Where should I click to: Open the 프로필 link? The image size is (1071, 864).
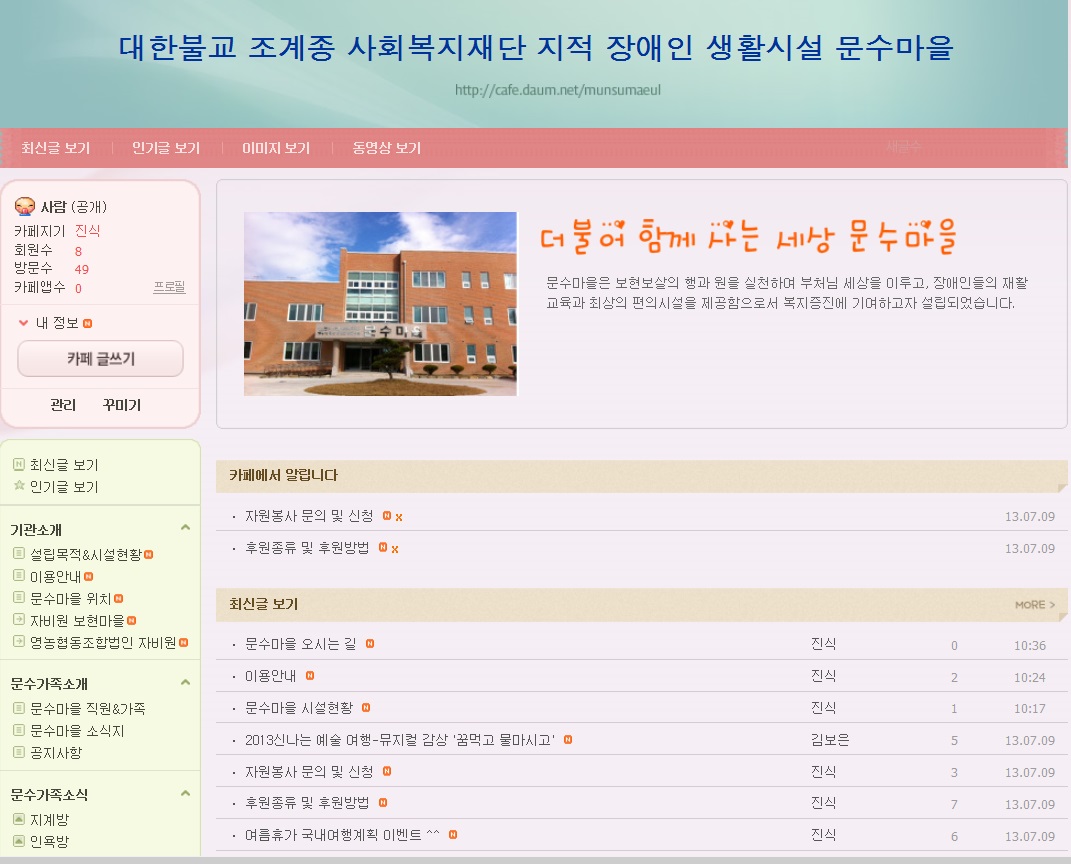(169, 287)
